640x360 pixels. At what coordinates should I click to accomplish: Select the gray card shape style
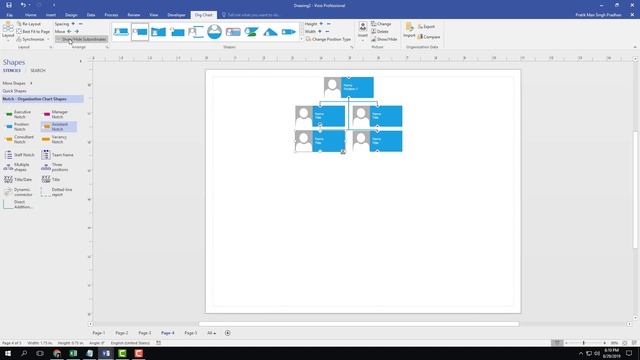click(x=233, y=32)
